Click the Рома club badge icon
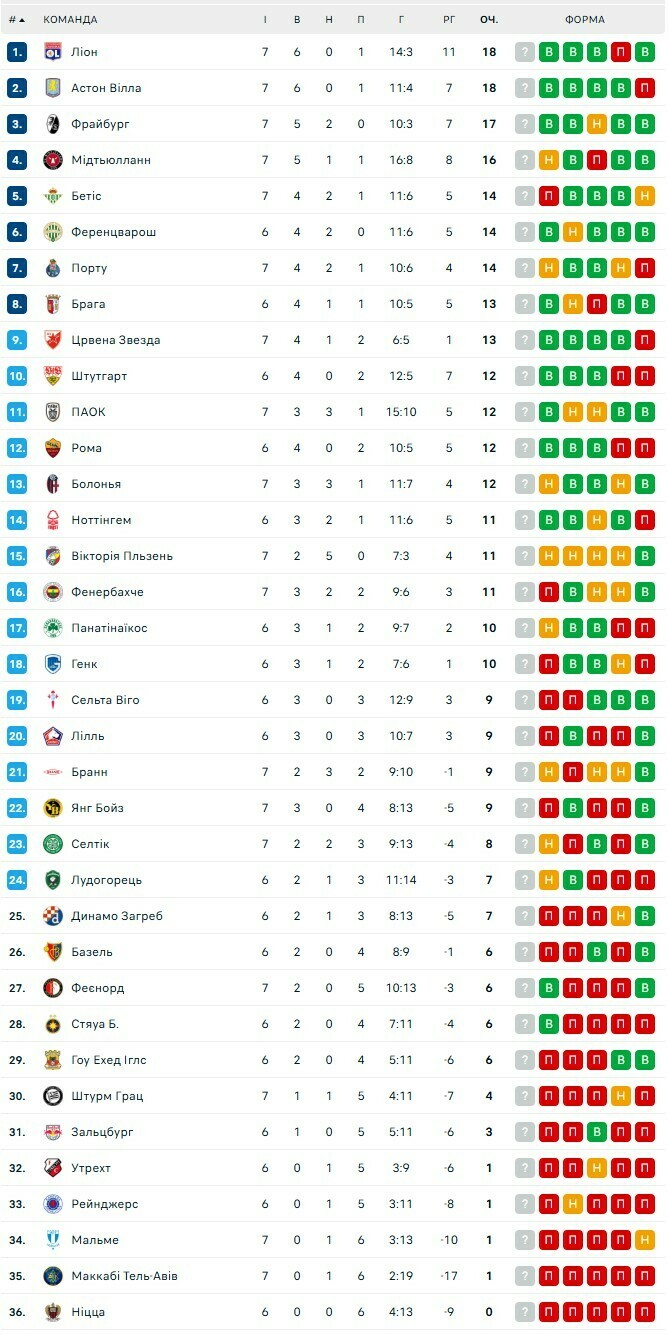This screenshot has height=1335, width=668. [53, 448]
